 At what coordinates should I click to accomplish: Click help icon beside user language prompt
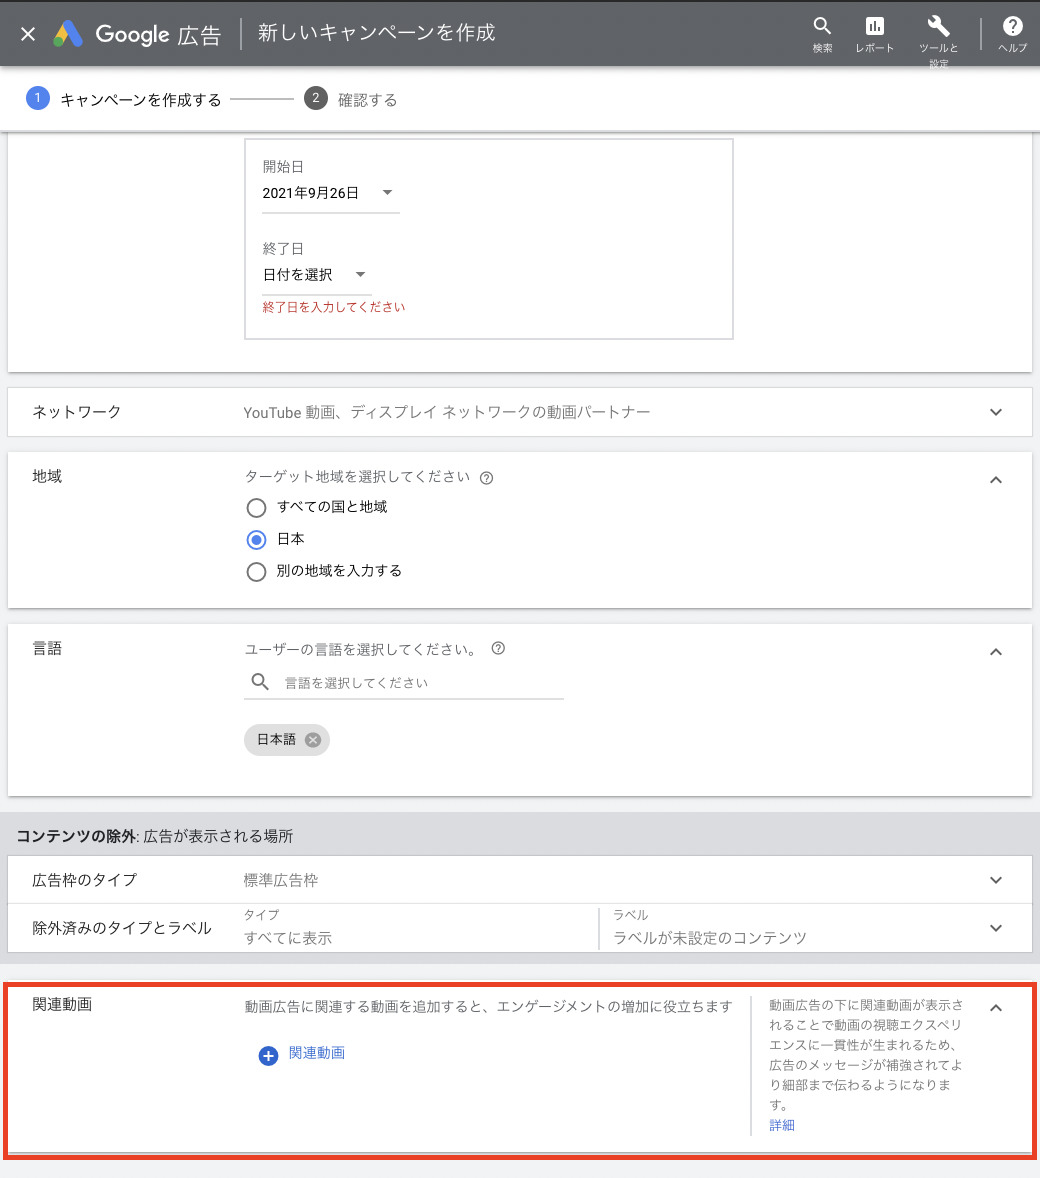498,649
